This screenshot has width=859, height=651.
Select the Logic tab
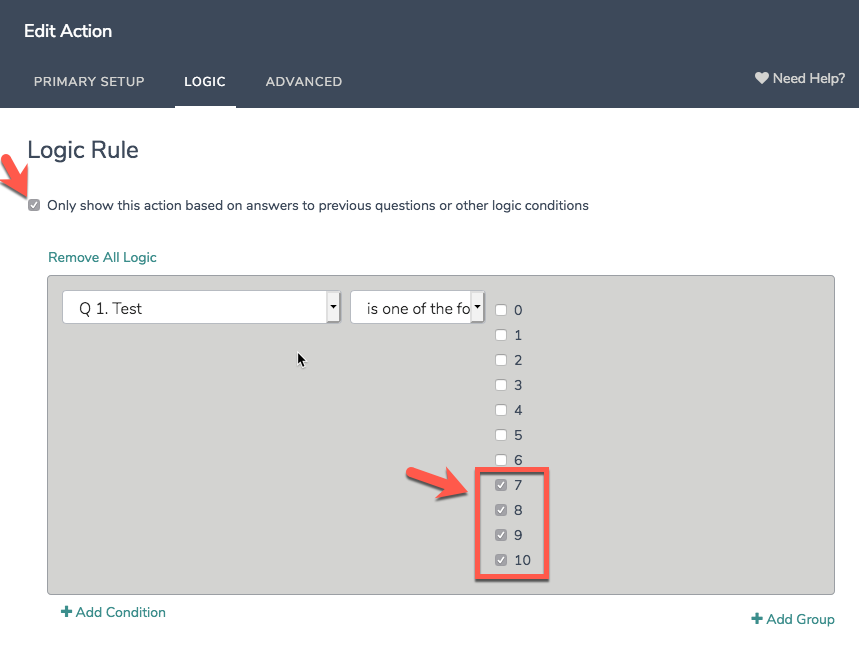[205, 82]
